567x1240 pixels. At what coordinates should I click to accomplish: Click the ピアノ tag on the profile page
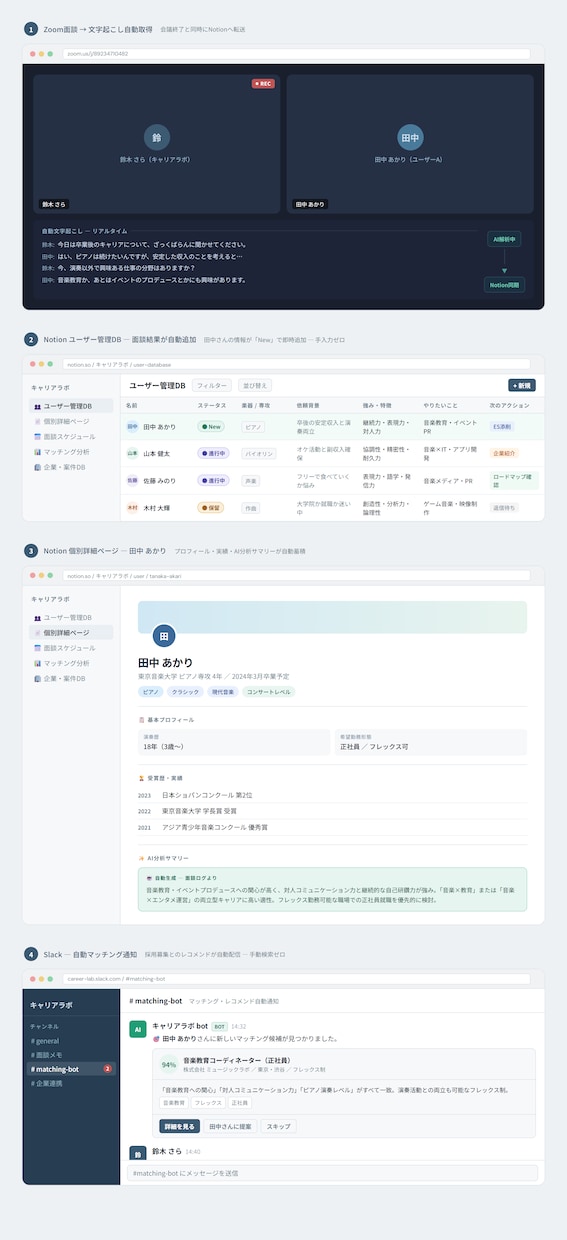click(x=151, y=691)
